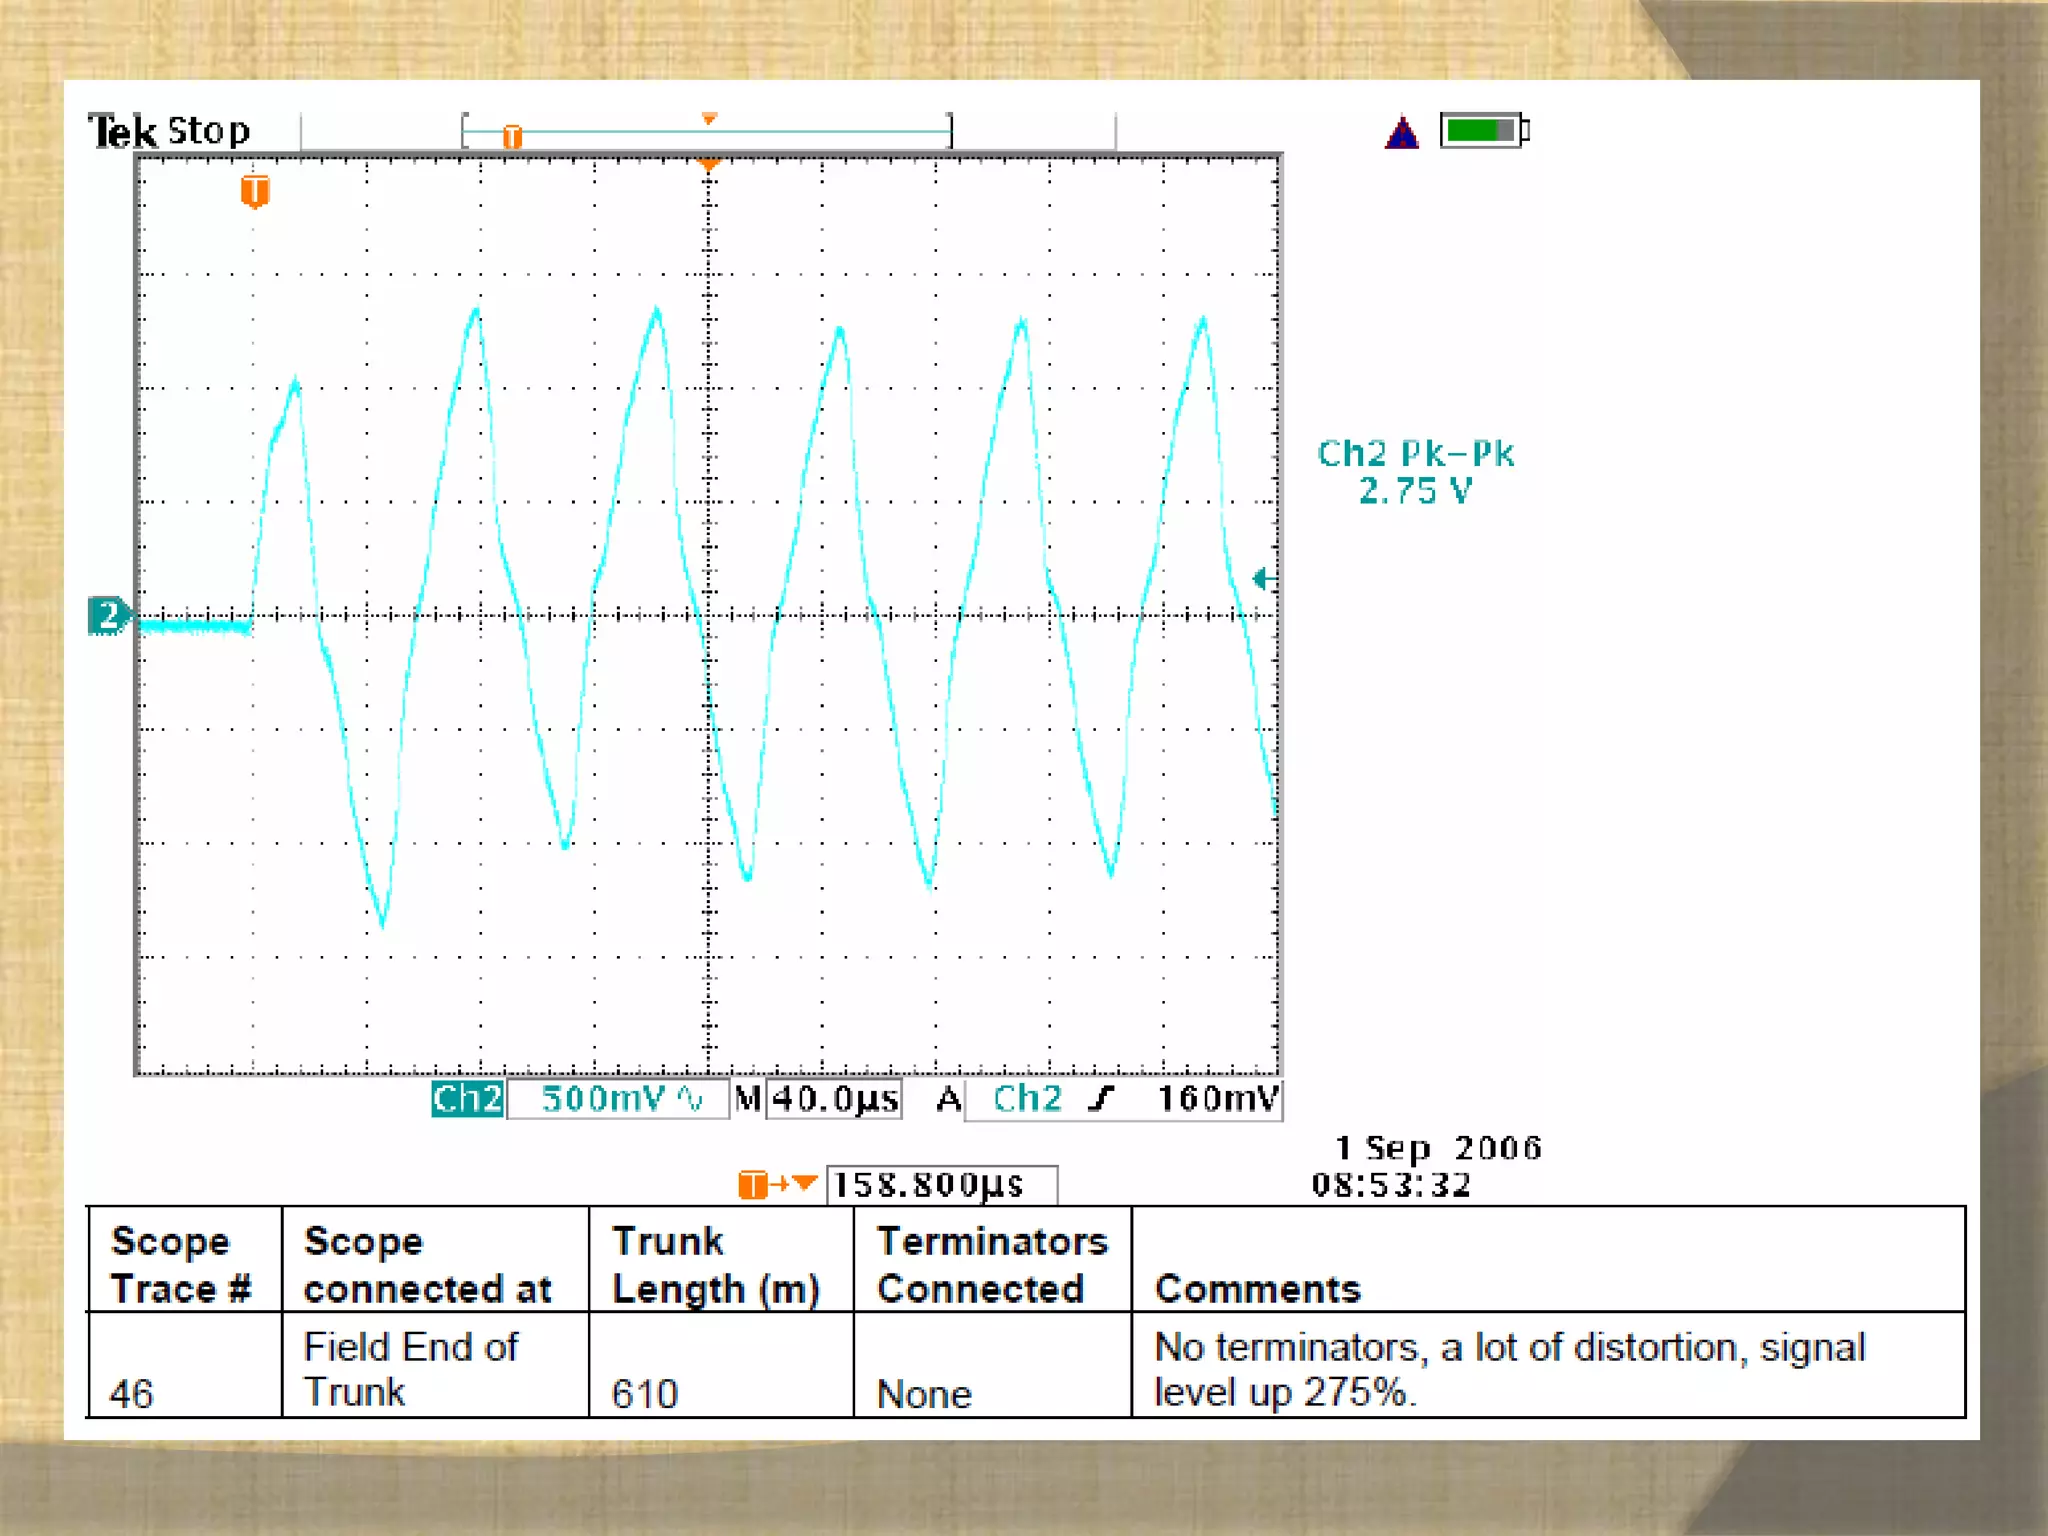The height and width of the screenshot is (1536, 2048).
Task: Click the Scope Trace # column header
Action: click(x=181, y=1264)
